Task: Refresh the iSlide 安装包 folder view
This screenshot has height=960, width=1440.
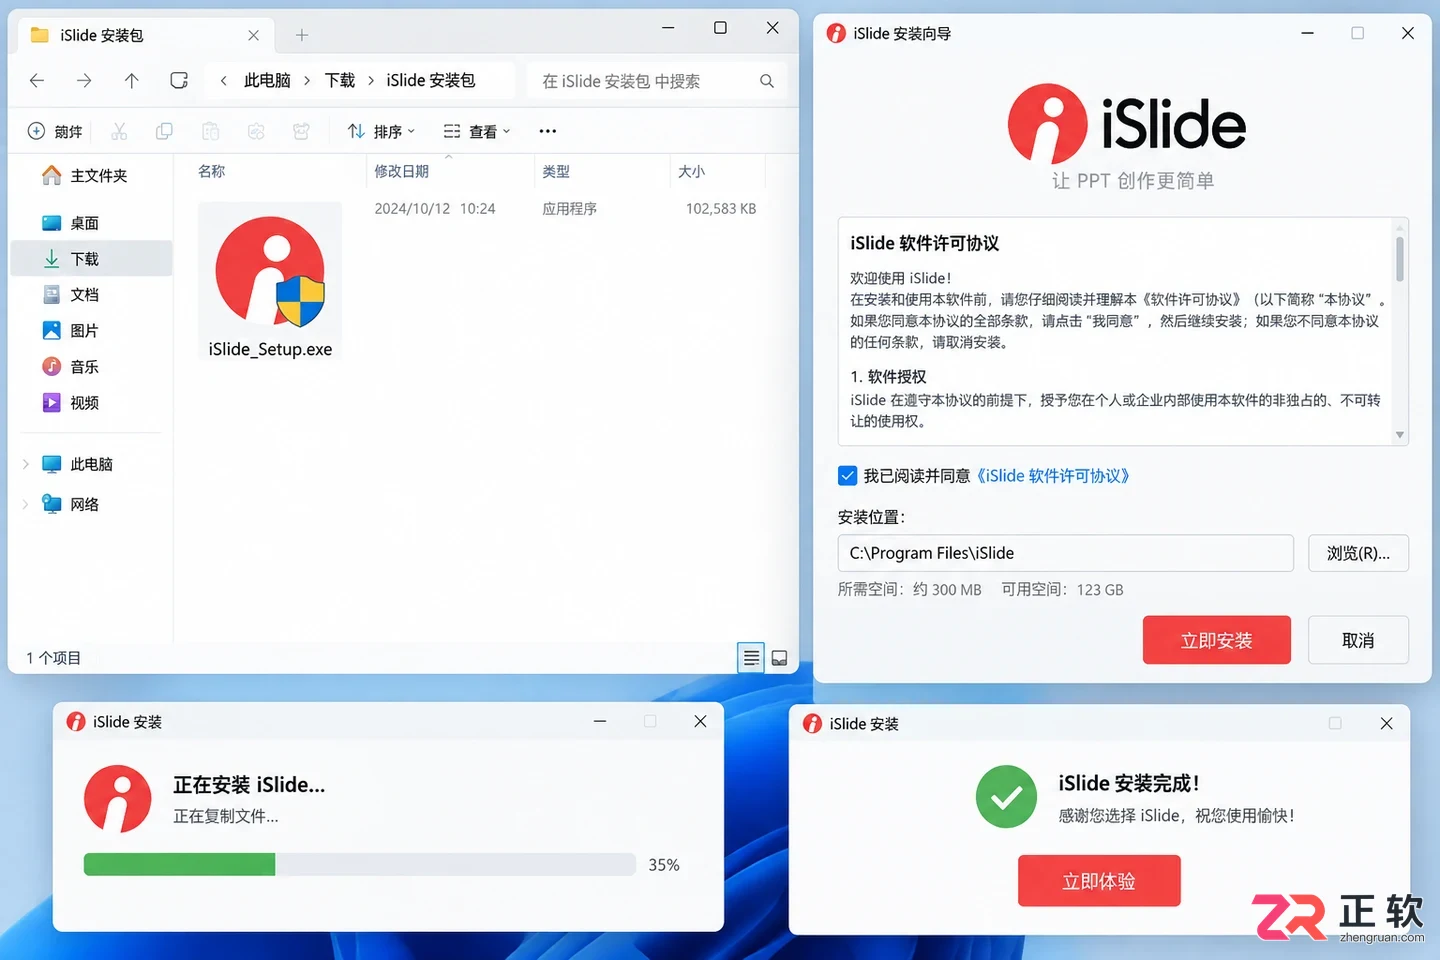Action: click(179, 81)
